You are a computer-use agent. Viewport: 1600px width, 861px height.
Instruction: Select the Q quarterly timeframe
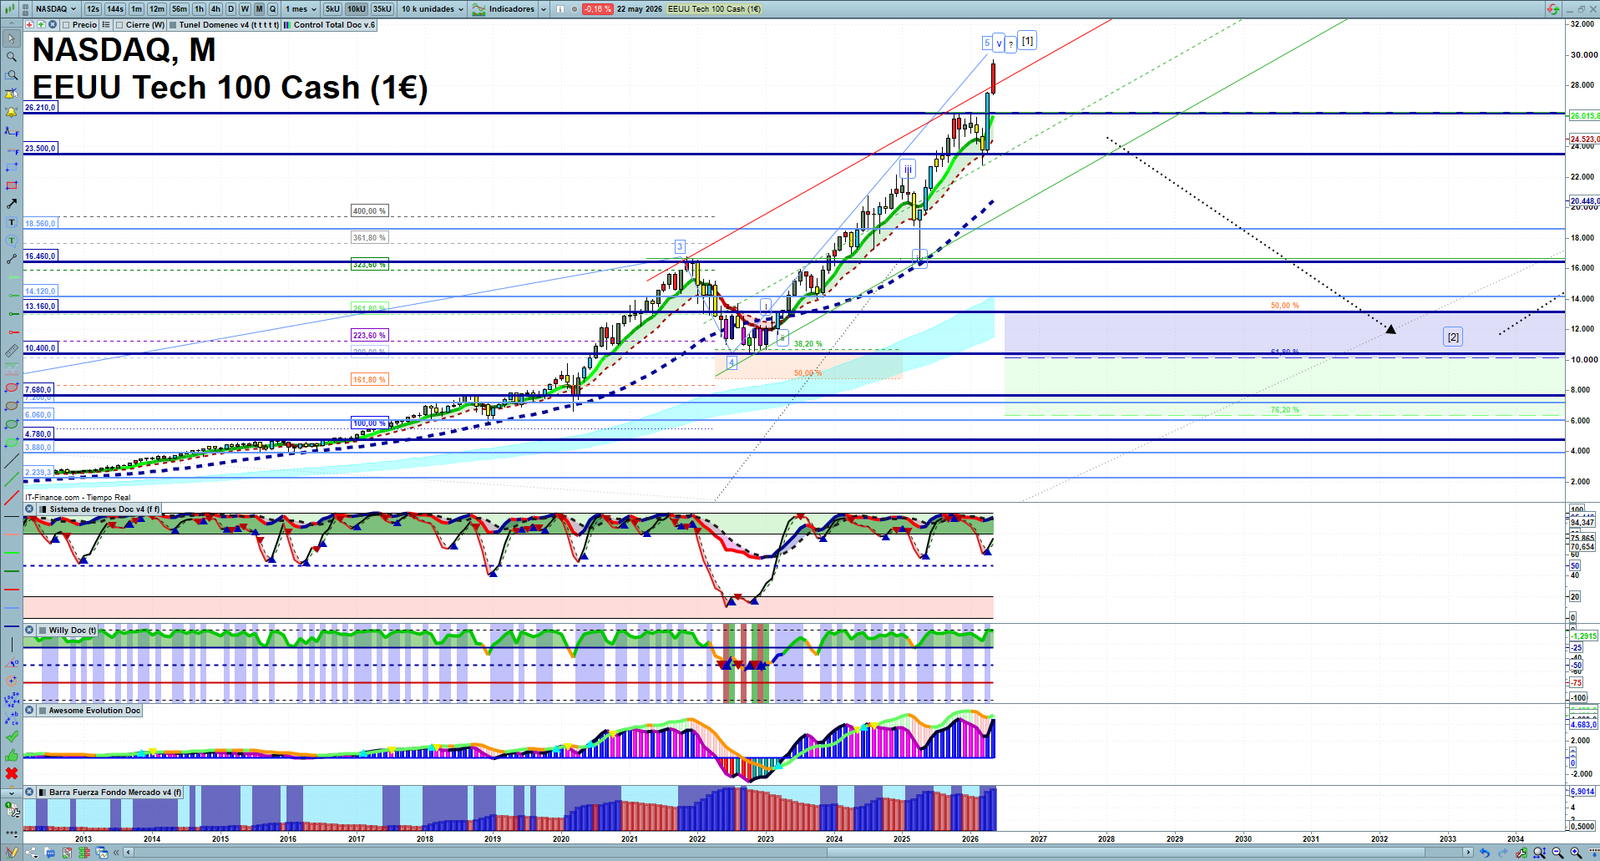coord(272,9)
